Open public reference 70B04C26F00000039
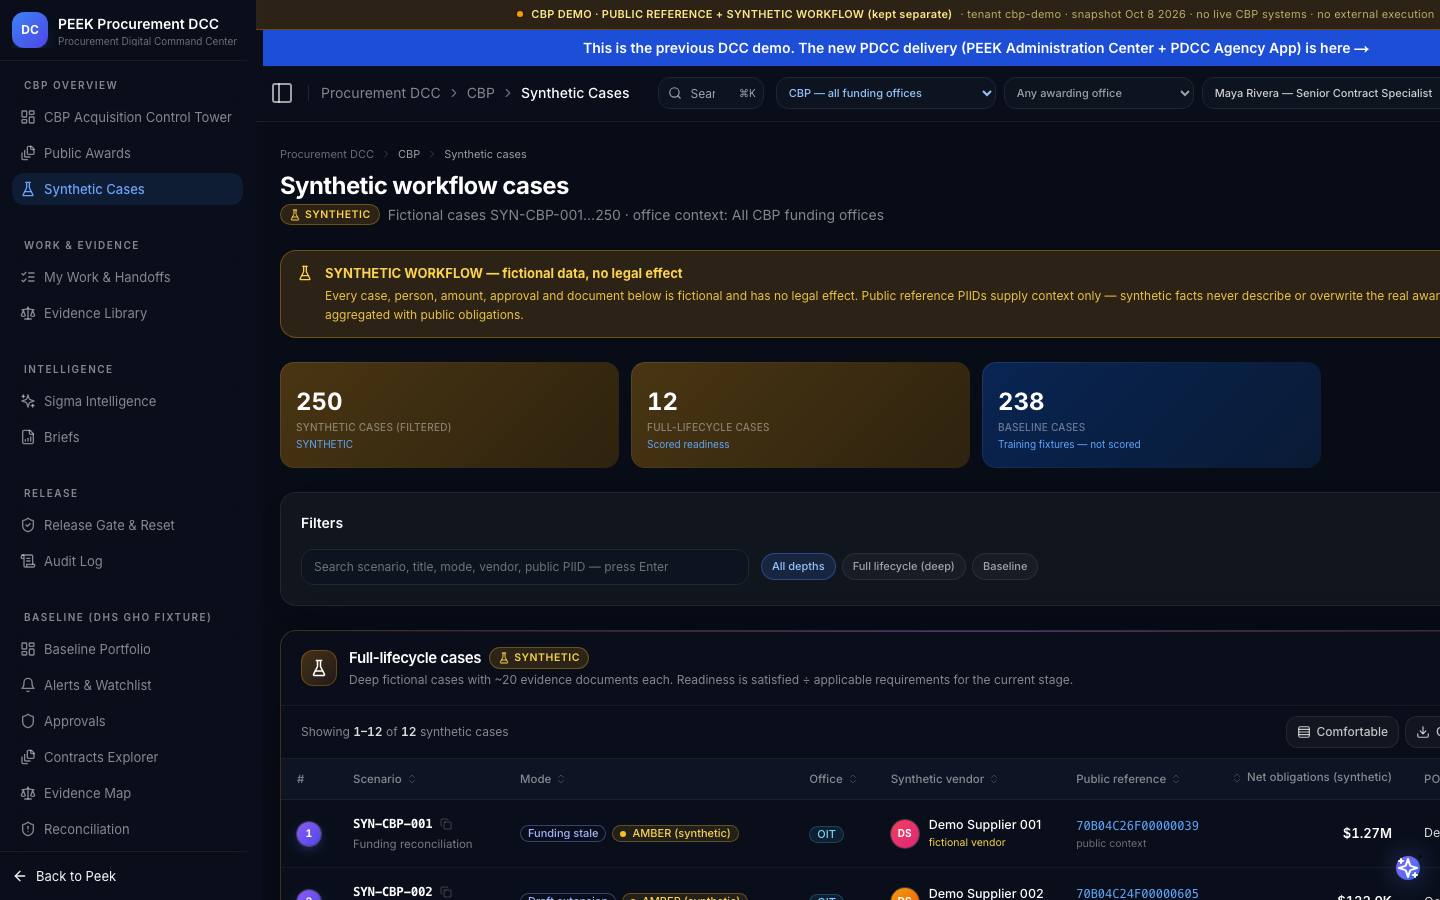The height and width of the screenshot is (900, 1440). coord(1137,825)
